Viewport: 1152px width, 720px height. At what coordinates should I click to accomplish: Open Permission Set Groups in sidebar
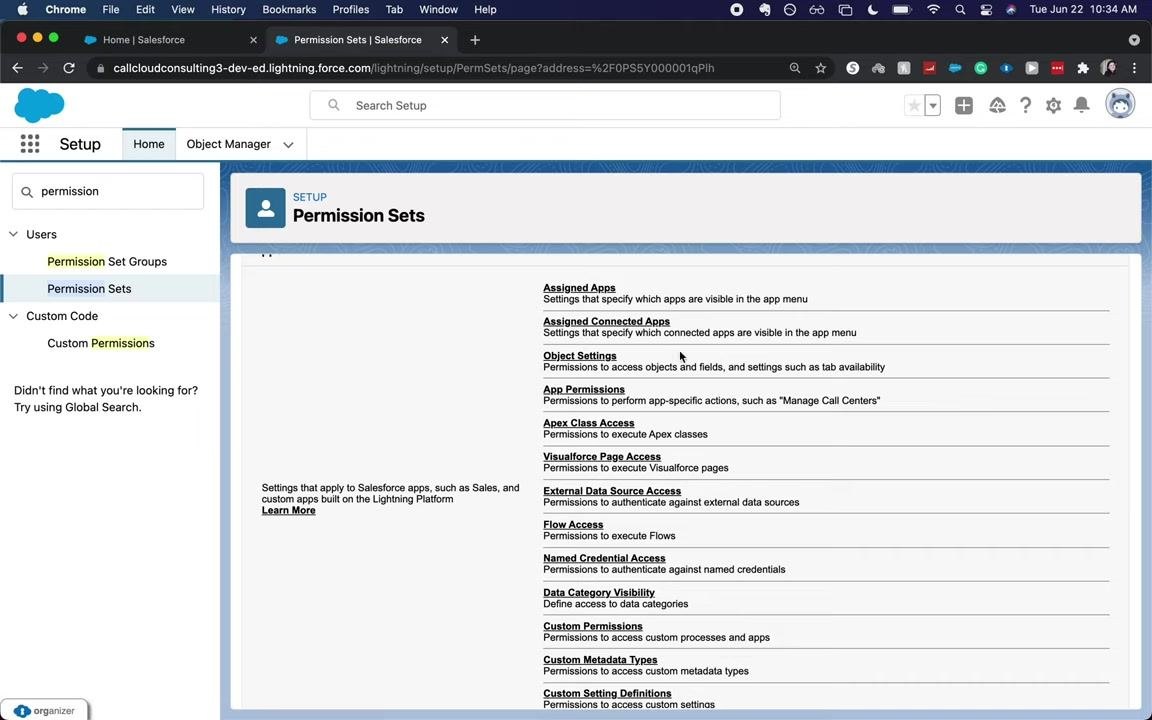pyautogui.click(x=107, y=262)
